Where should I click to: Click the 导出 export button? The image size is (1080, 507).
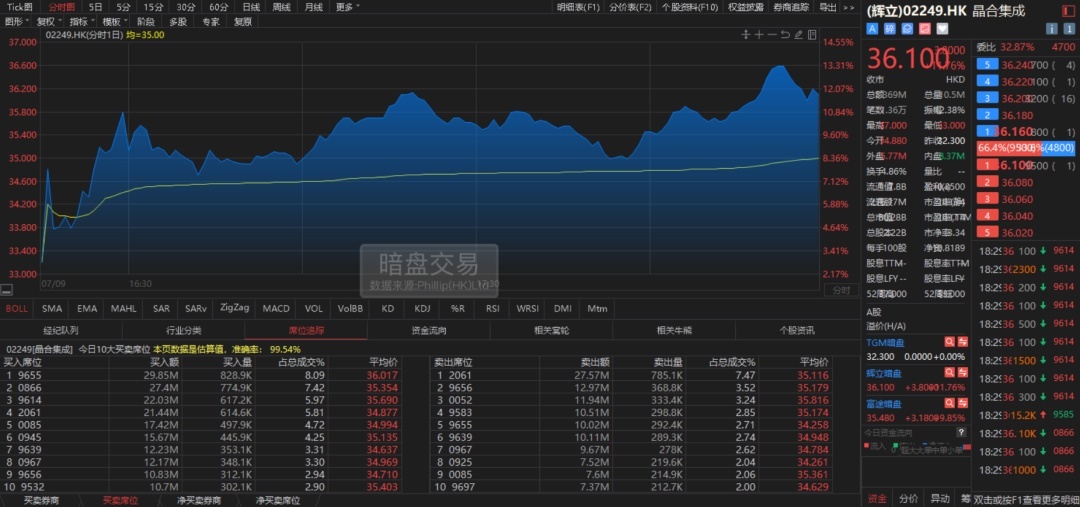click(827, 7)
